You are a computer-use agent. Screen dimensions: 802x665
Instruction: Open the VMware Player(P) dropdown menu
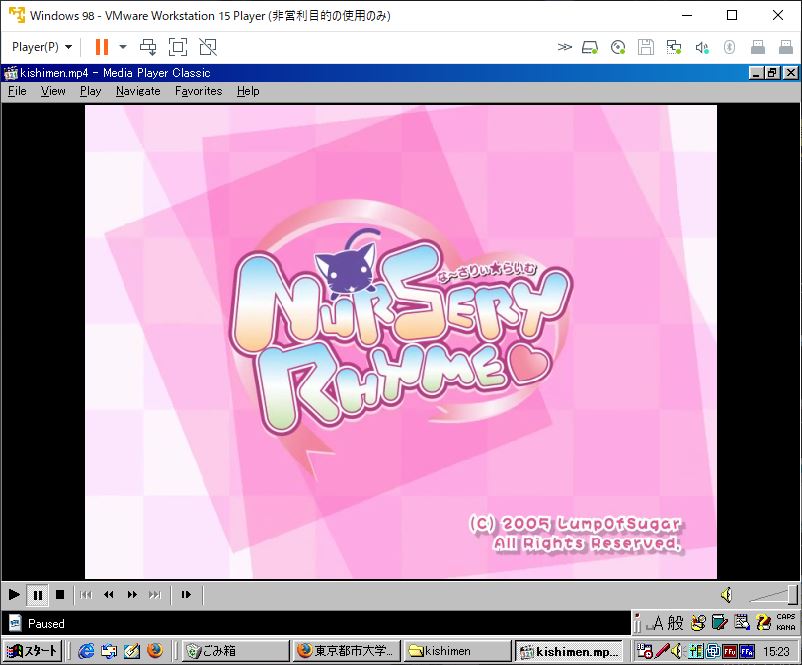tap(41, 47)
